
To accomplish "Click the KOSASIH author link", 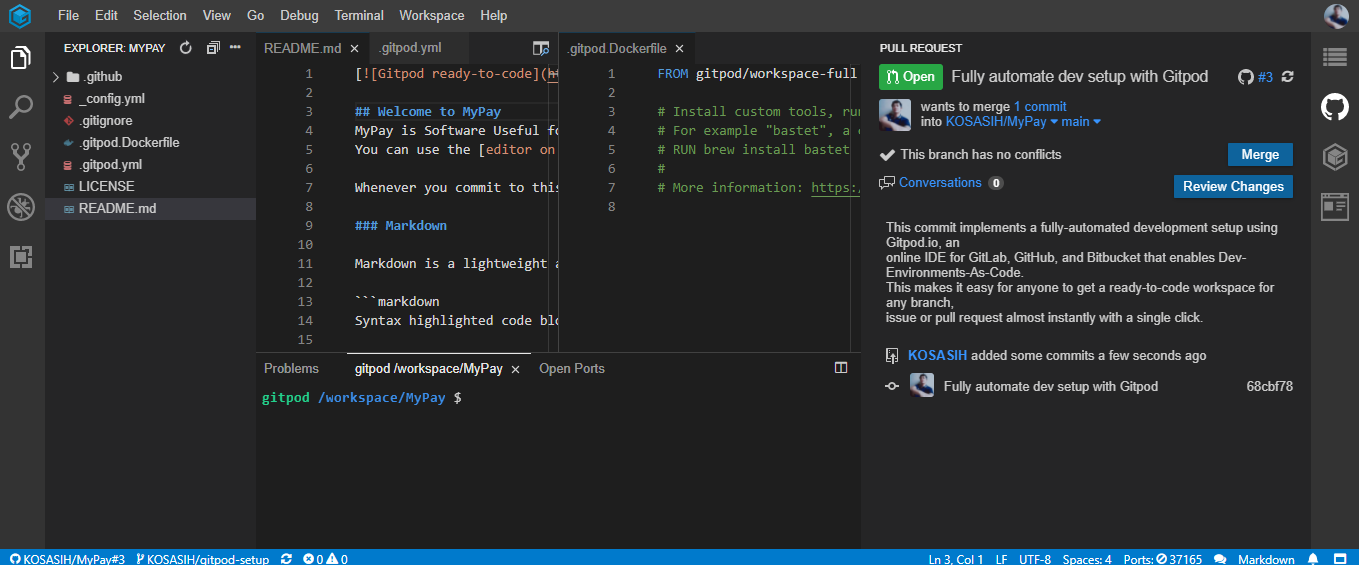I will tap(938, 355).
